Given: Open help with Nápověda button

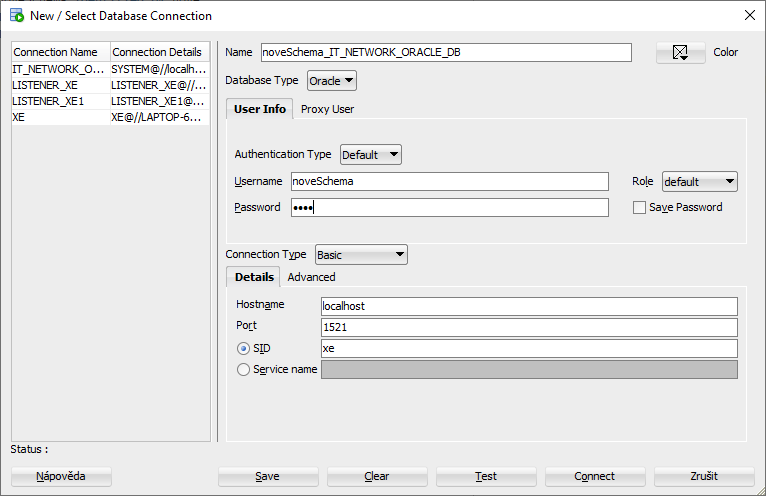Looking at the screenshot, I should tap(61, 476).
